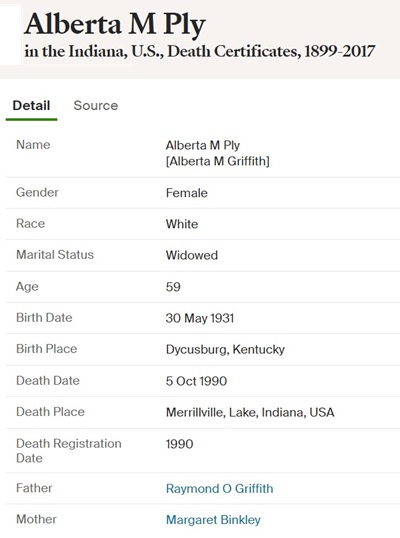Image resolution: width=400 pixels, height=538 pixels.
Task: Click the 'Name' field label
Action: (x=33, y=144)
